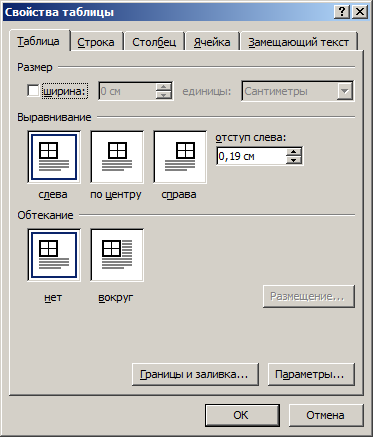Click the help question mark in title bar
The image size is (373, 437).
[x=342, y=12]
